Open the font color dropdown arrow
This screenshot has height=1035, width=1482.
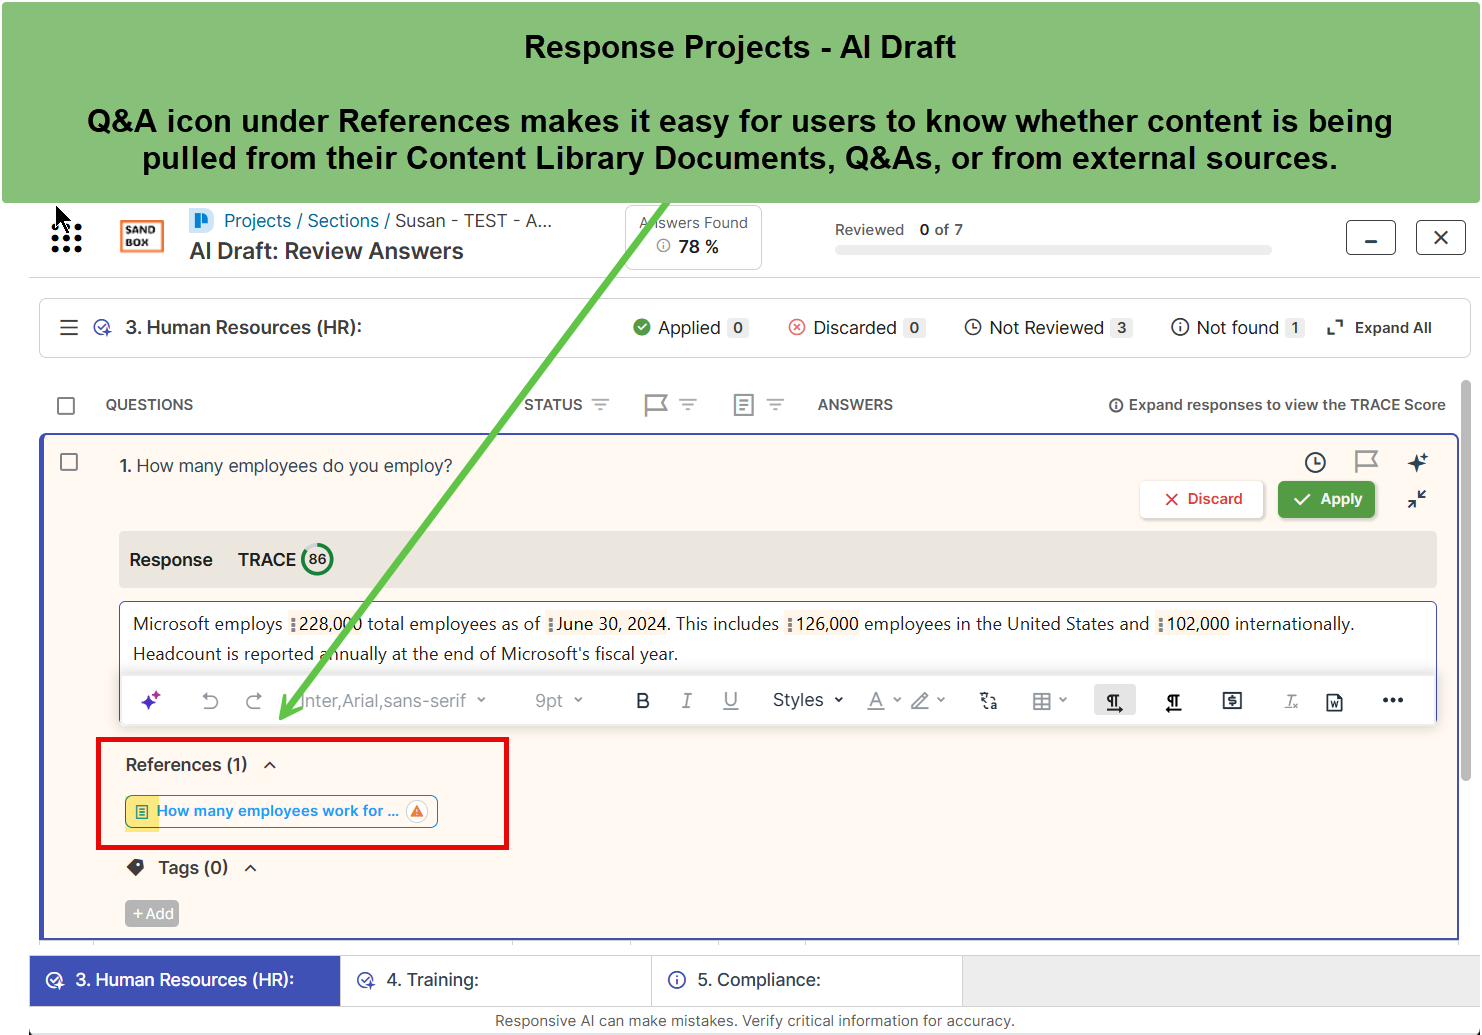pos(897,700)
